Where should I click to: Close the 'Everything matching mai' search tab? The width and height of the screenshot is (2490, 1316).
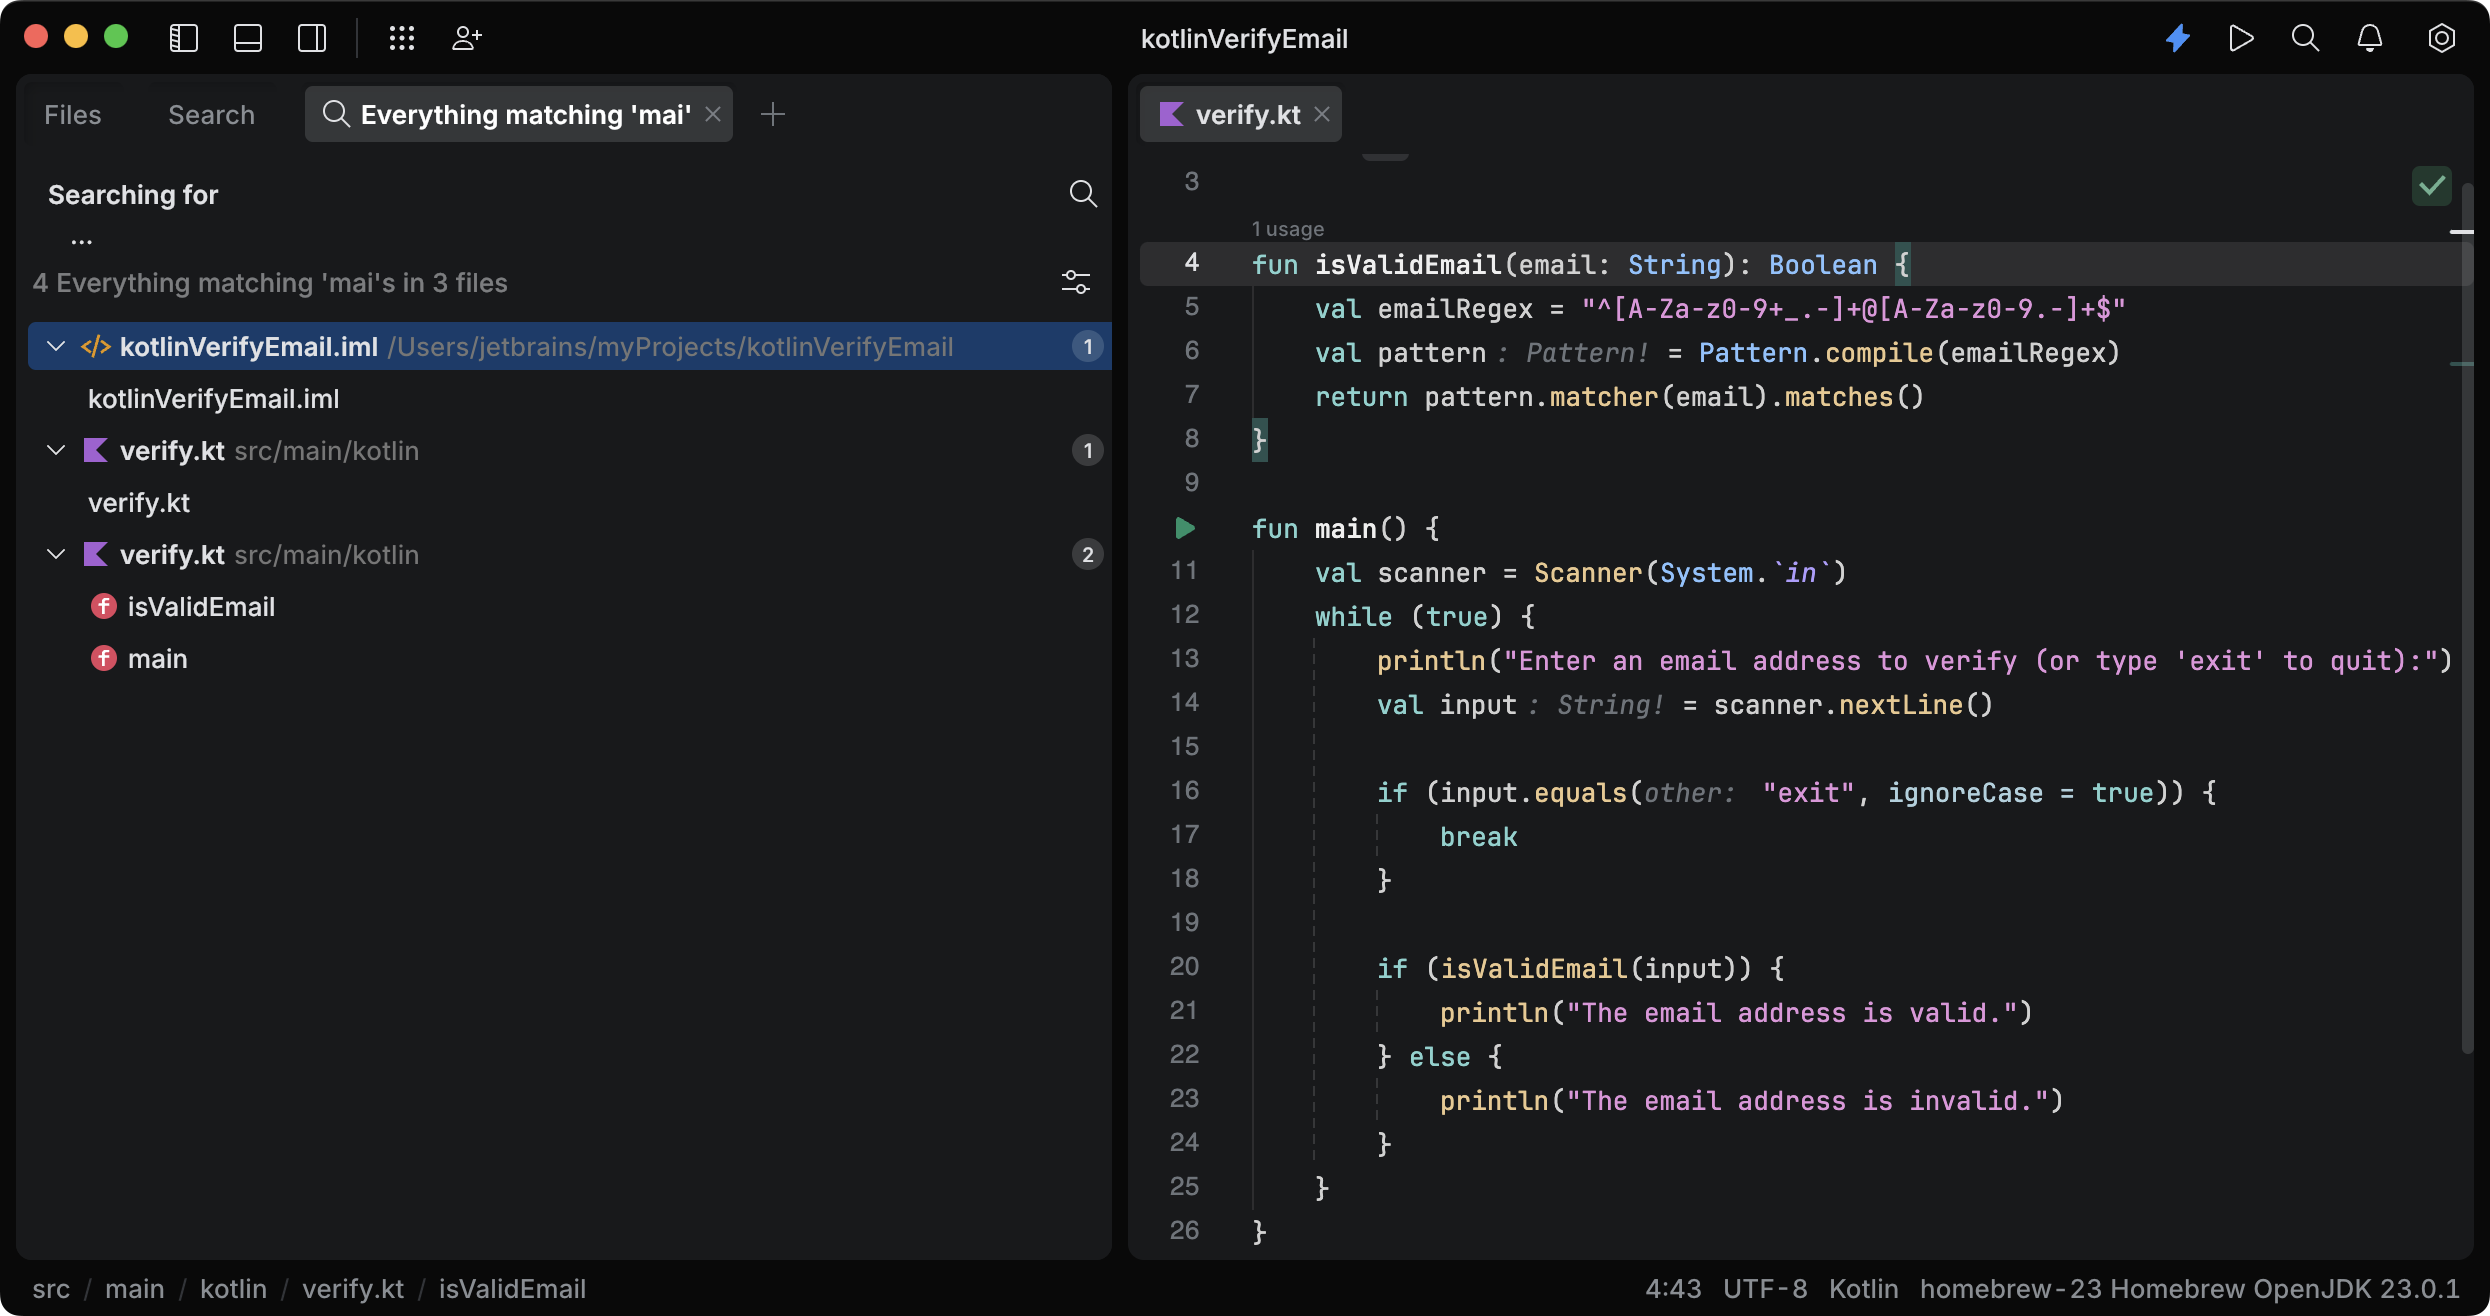pos(711,114)
